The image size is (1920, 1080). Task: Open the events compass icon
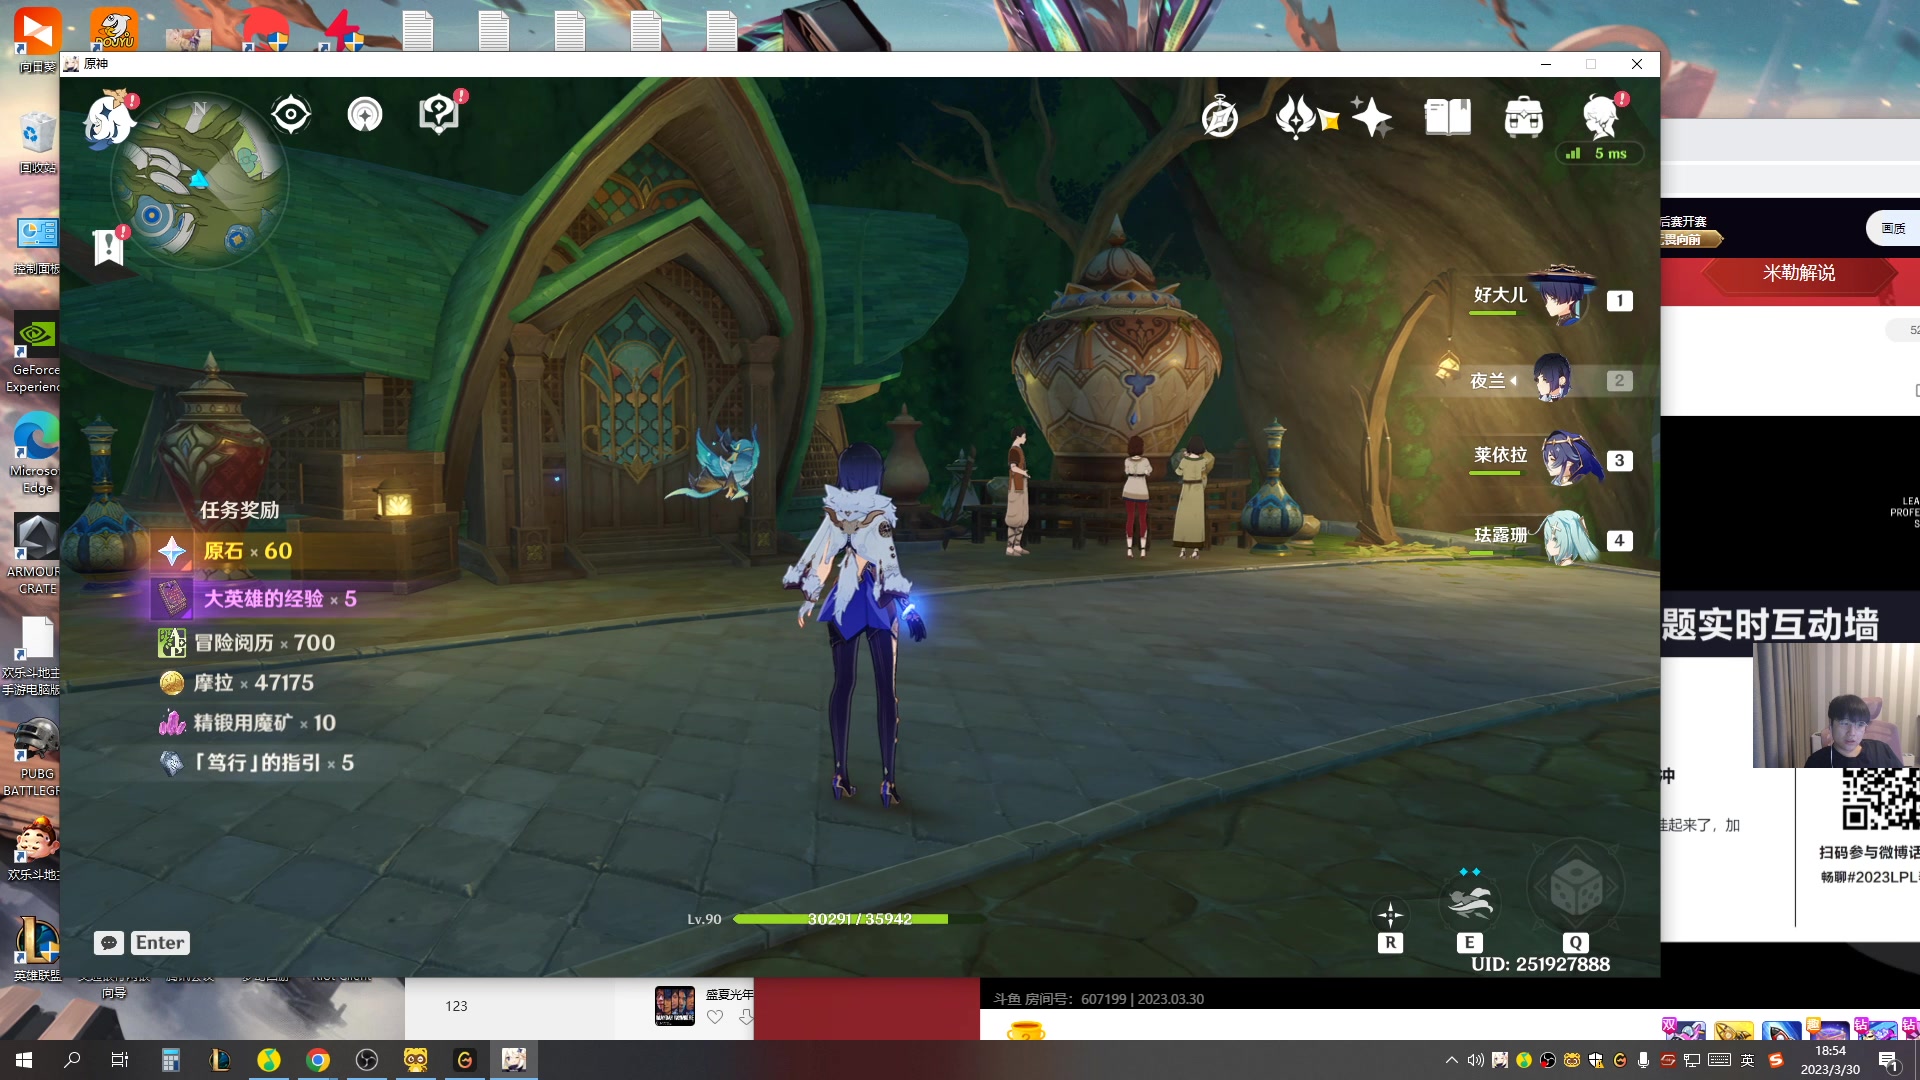point(1220,118)
